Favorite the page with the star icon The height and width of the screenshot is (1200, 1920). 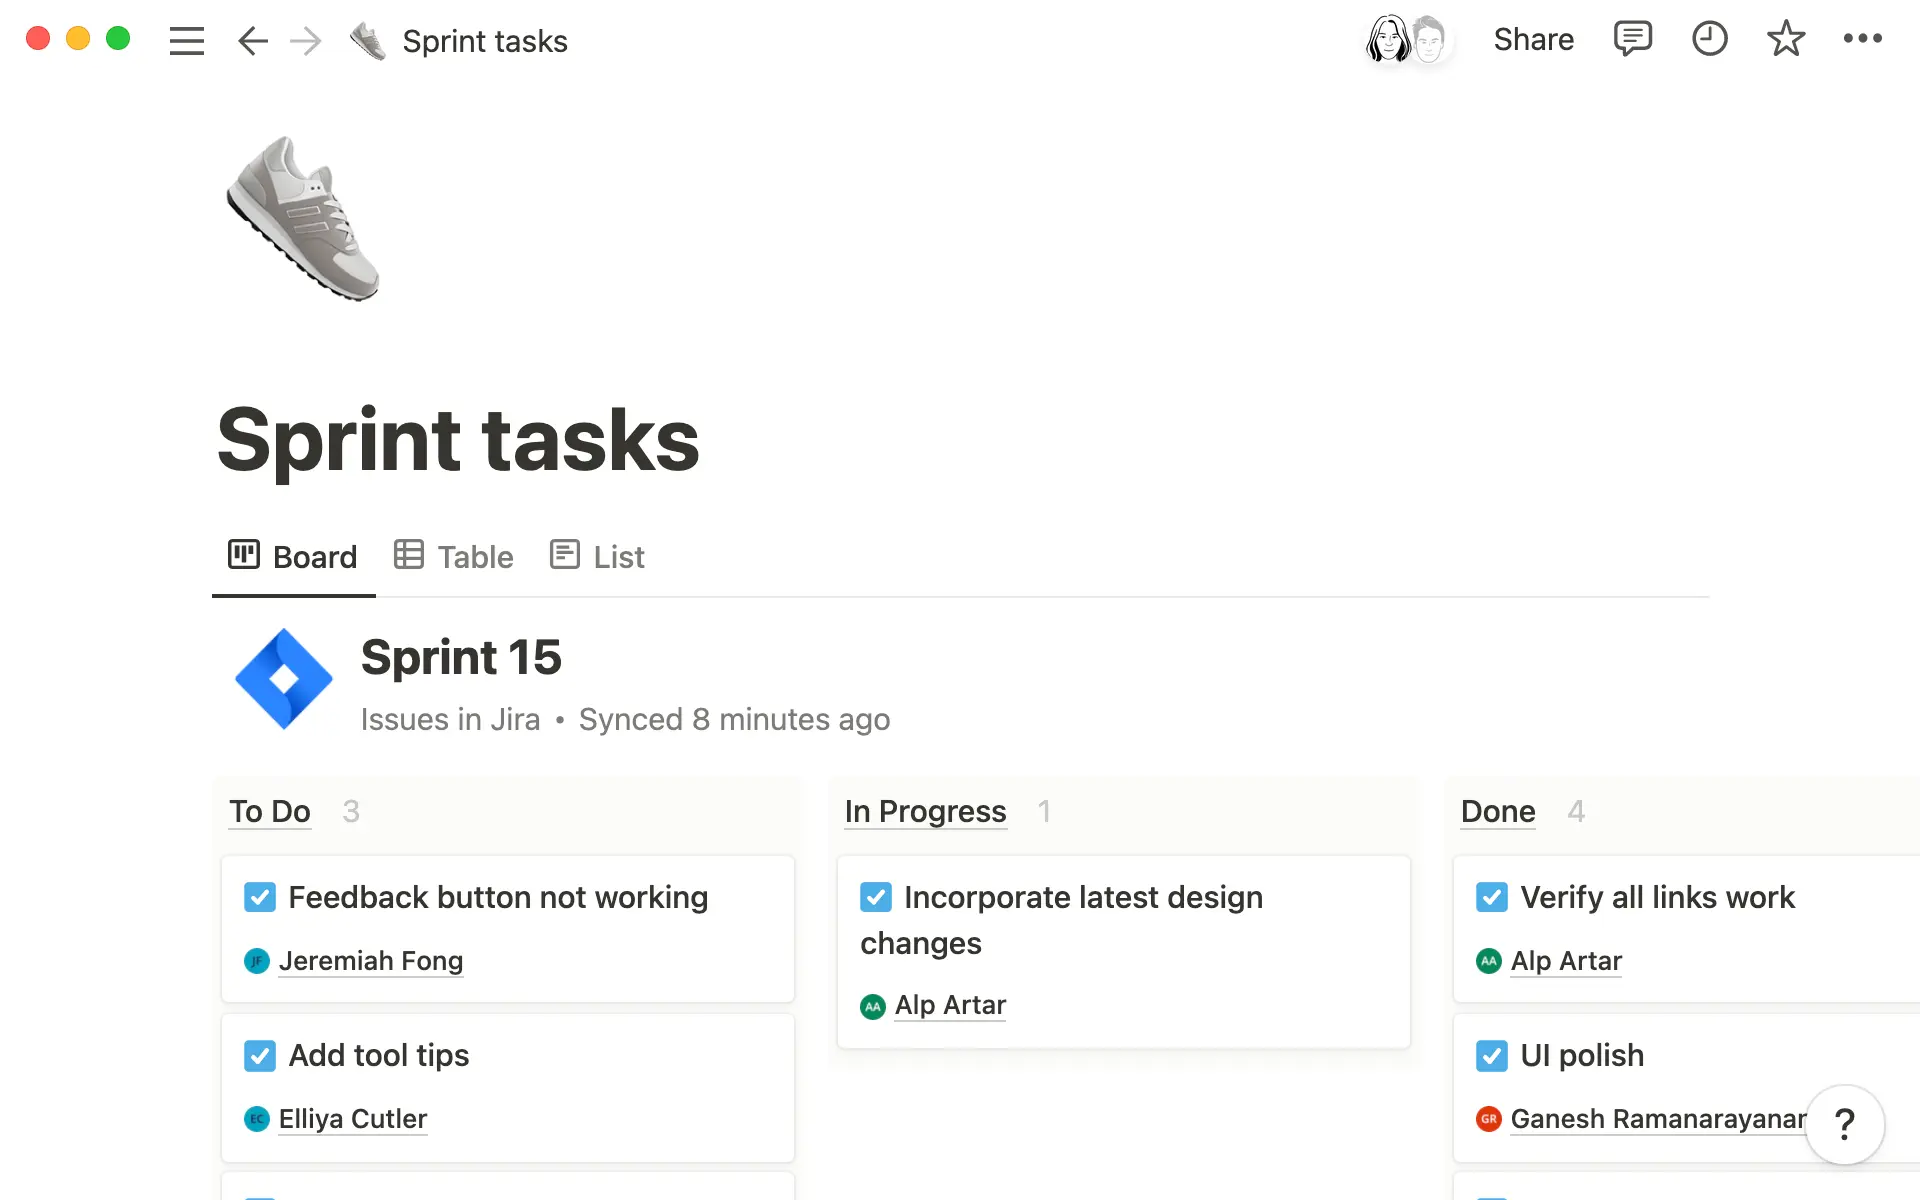coord(1786,39)
